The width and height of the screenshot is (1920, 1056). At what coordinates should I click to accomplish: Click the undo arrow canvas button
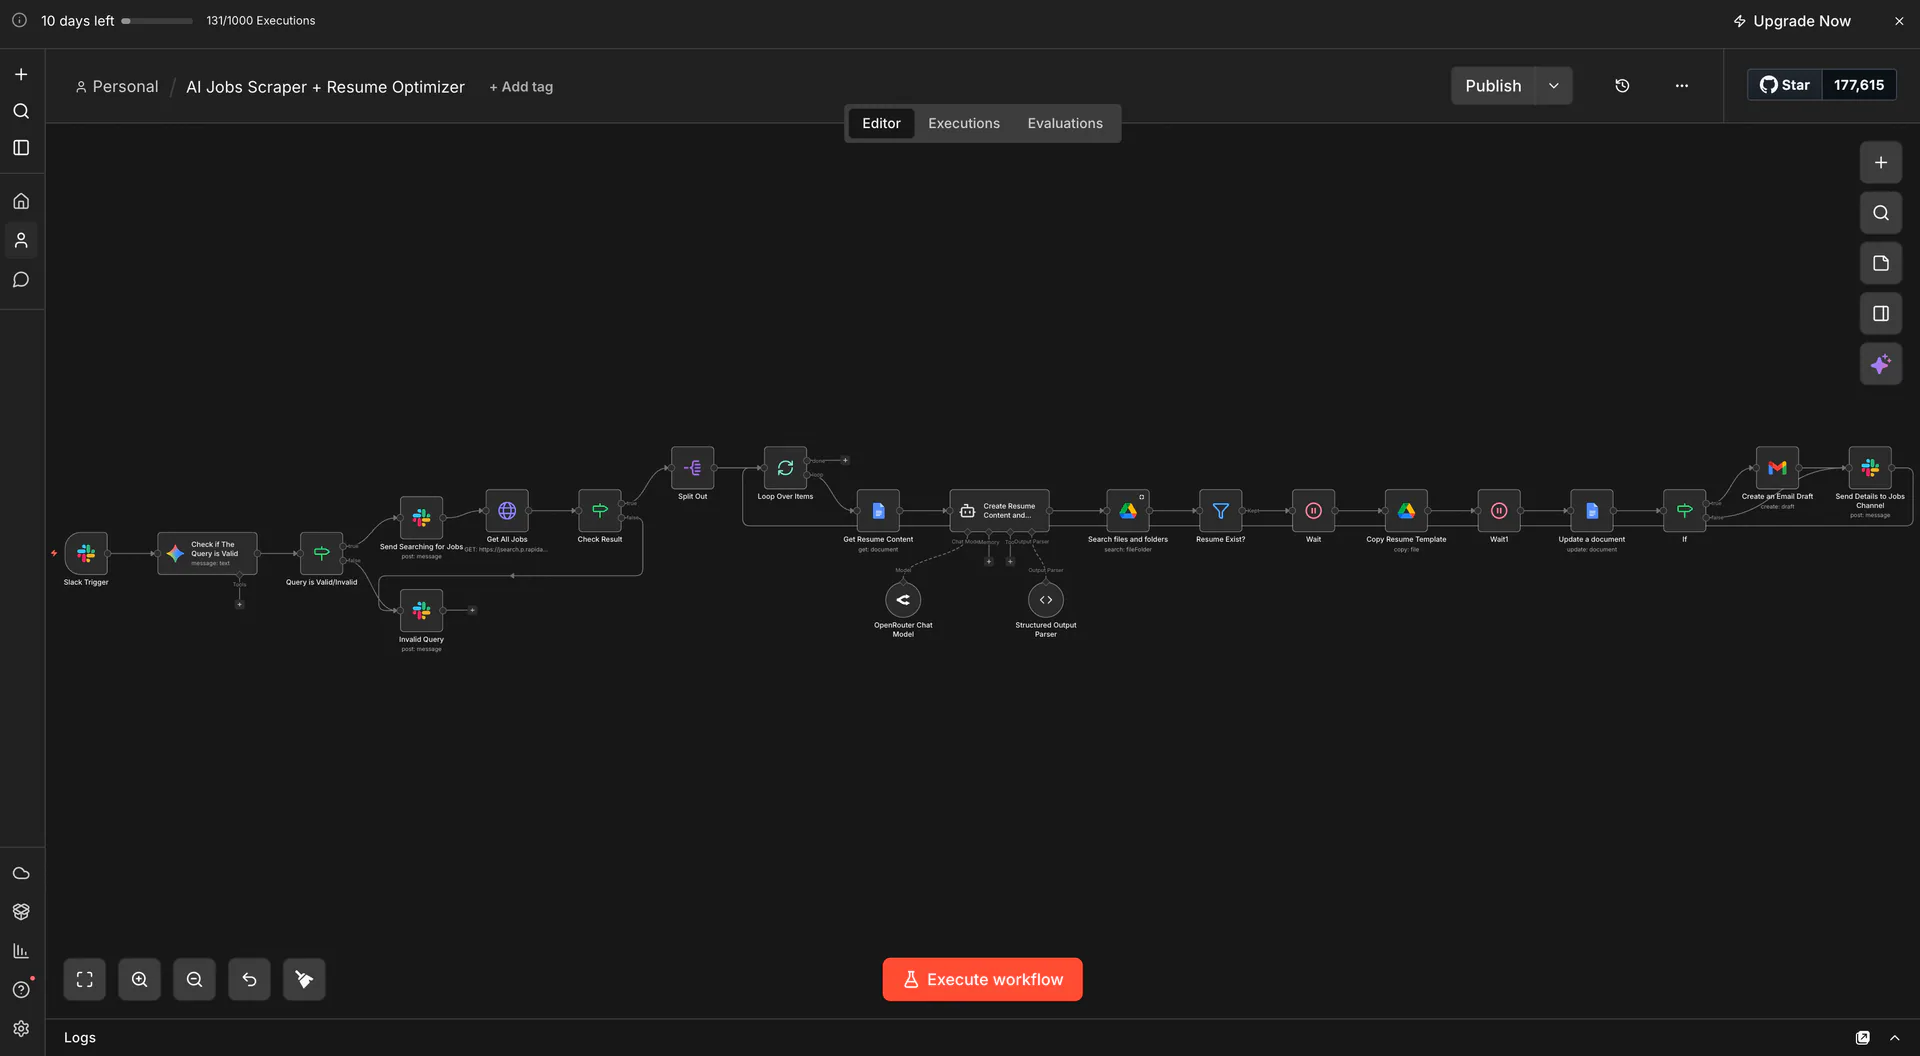pyautogui.click(x=250, y=980)
